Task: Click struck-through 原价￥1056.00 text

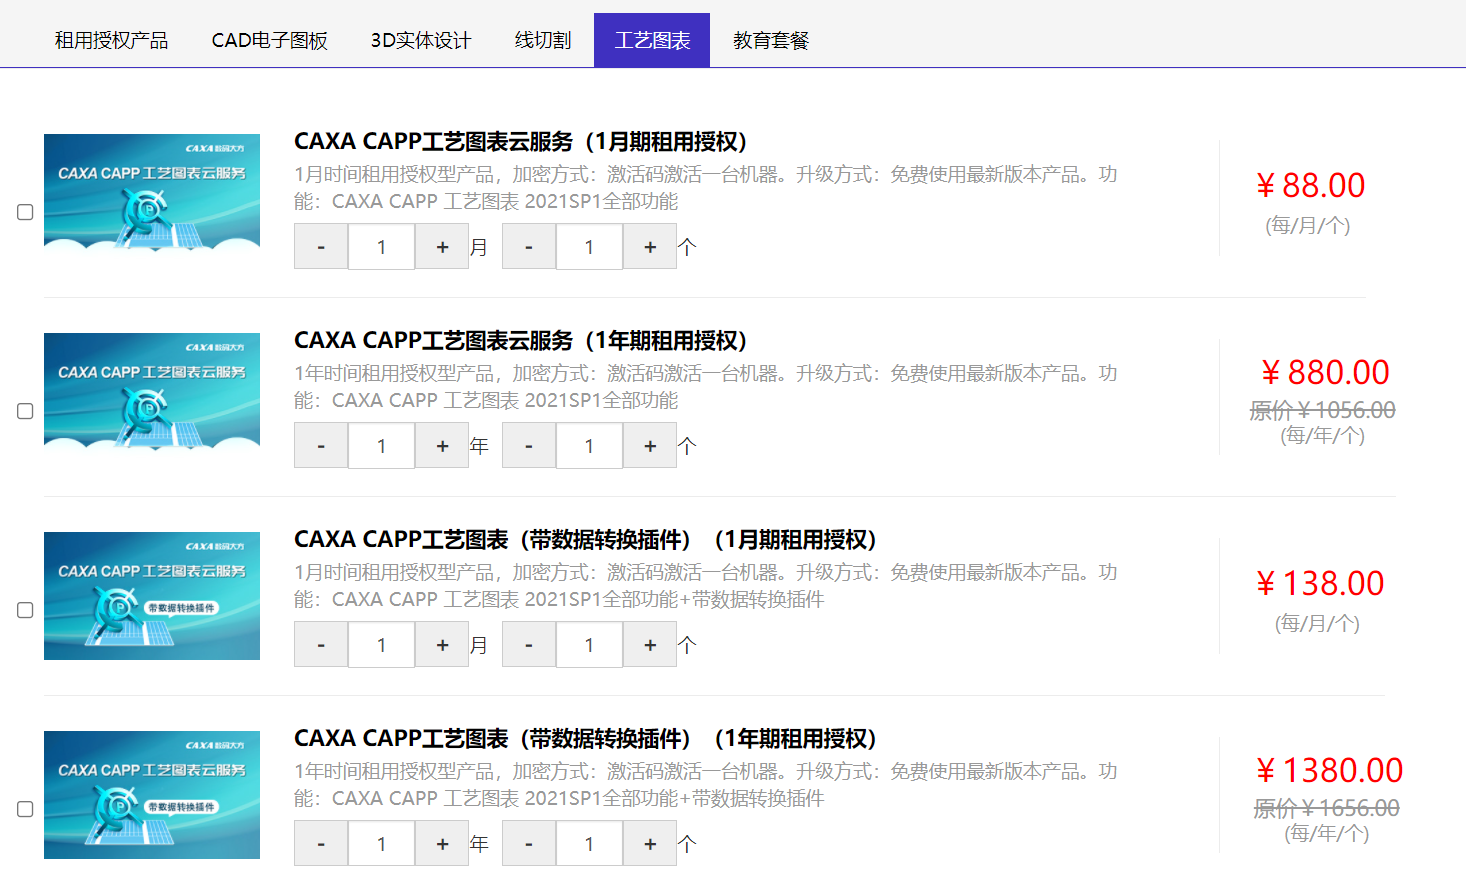Action: (1322, 410)
